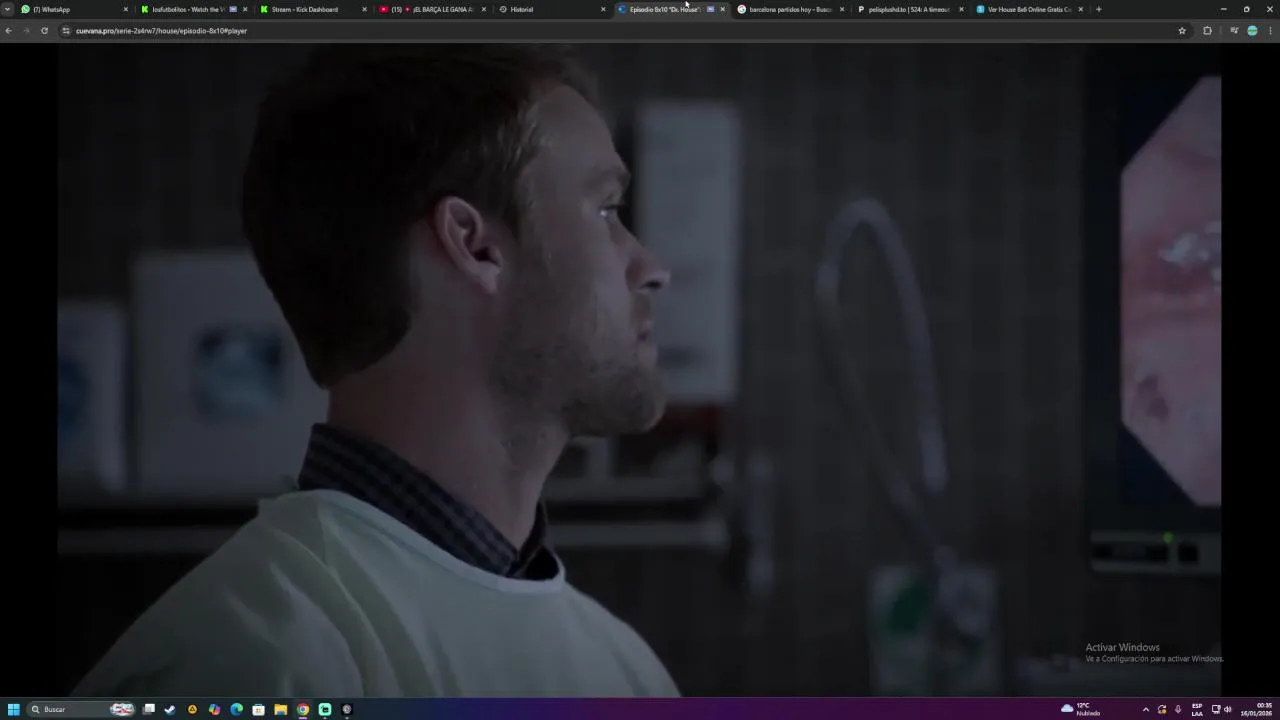Open the media control button in toolbar
The image size is (1280, 720).
[x=1234, y=31]
